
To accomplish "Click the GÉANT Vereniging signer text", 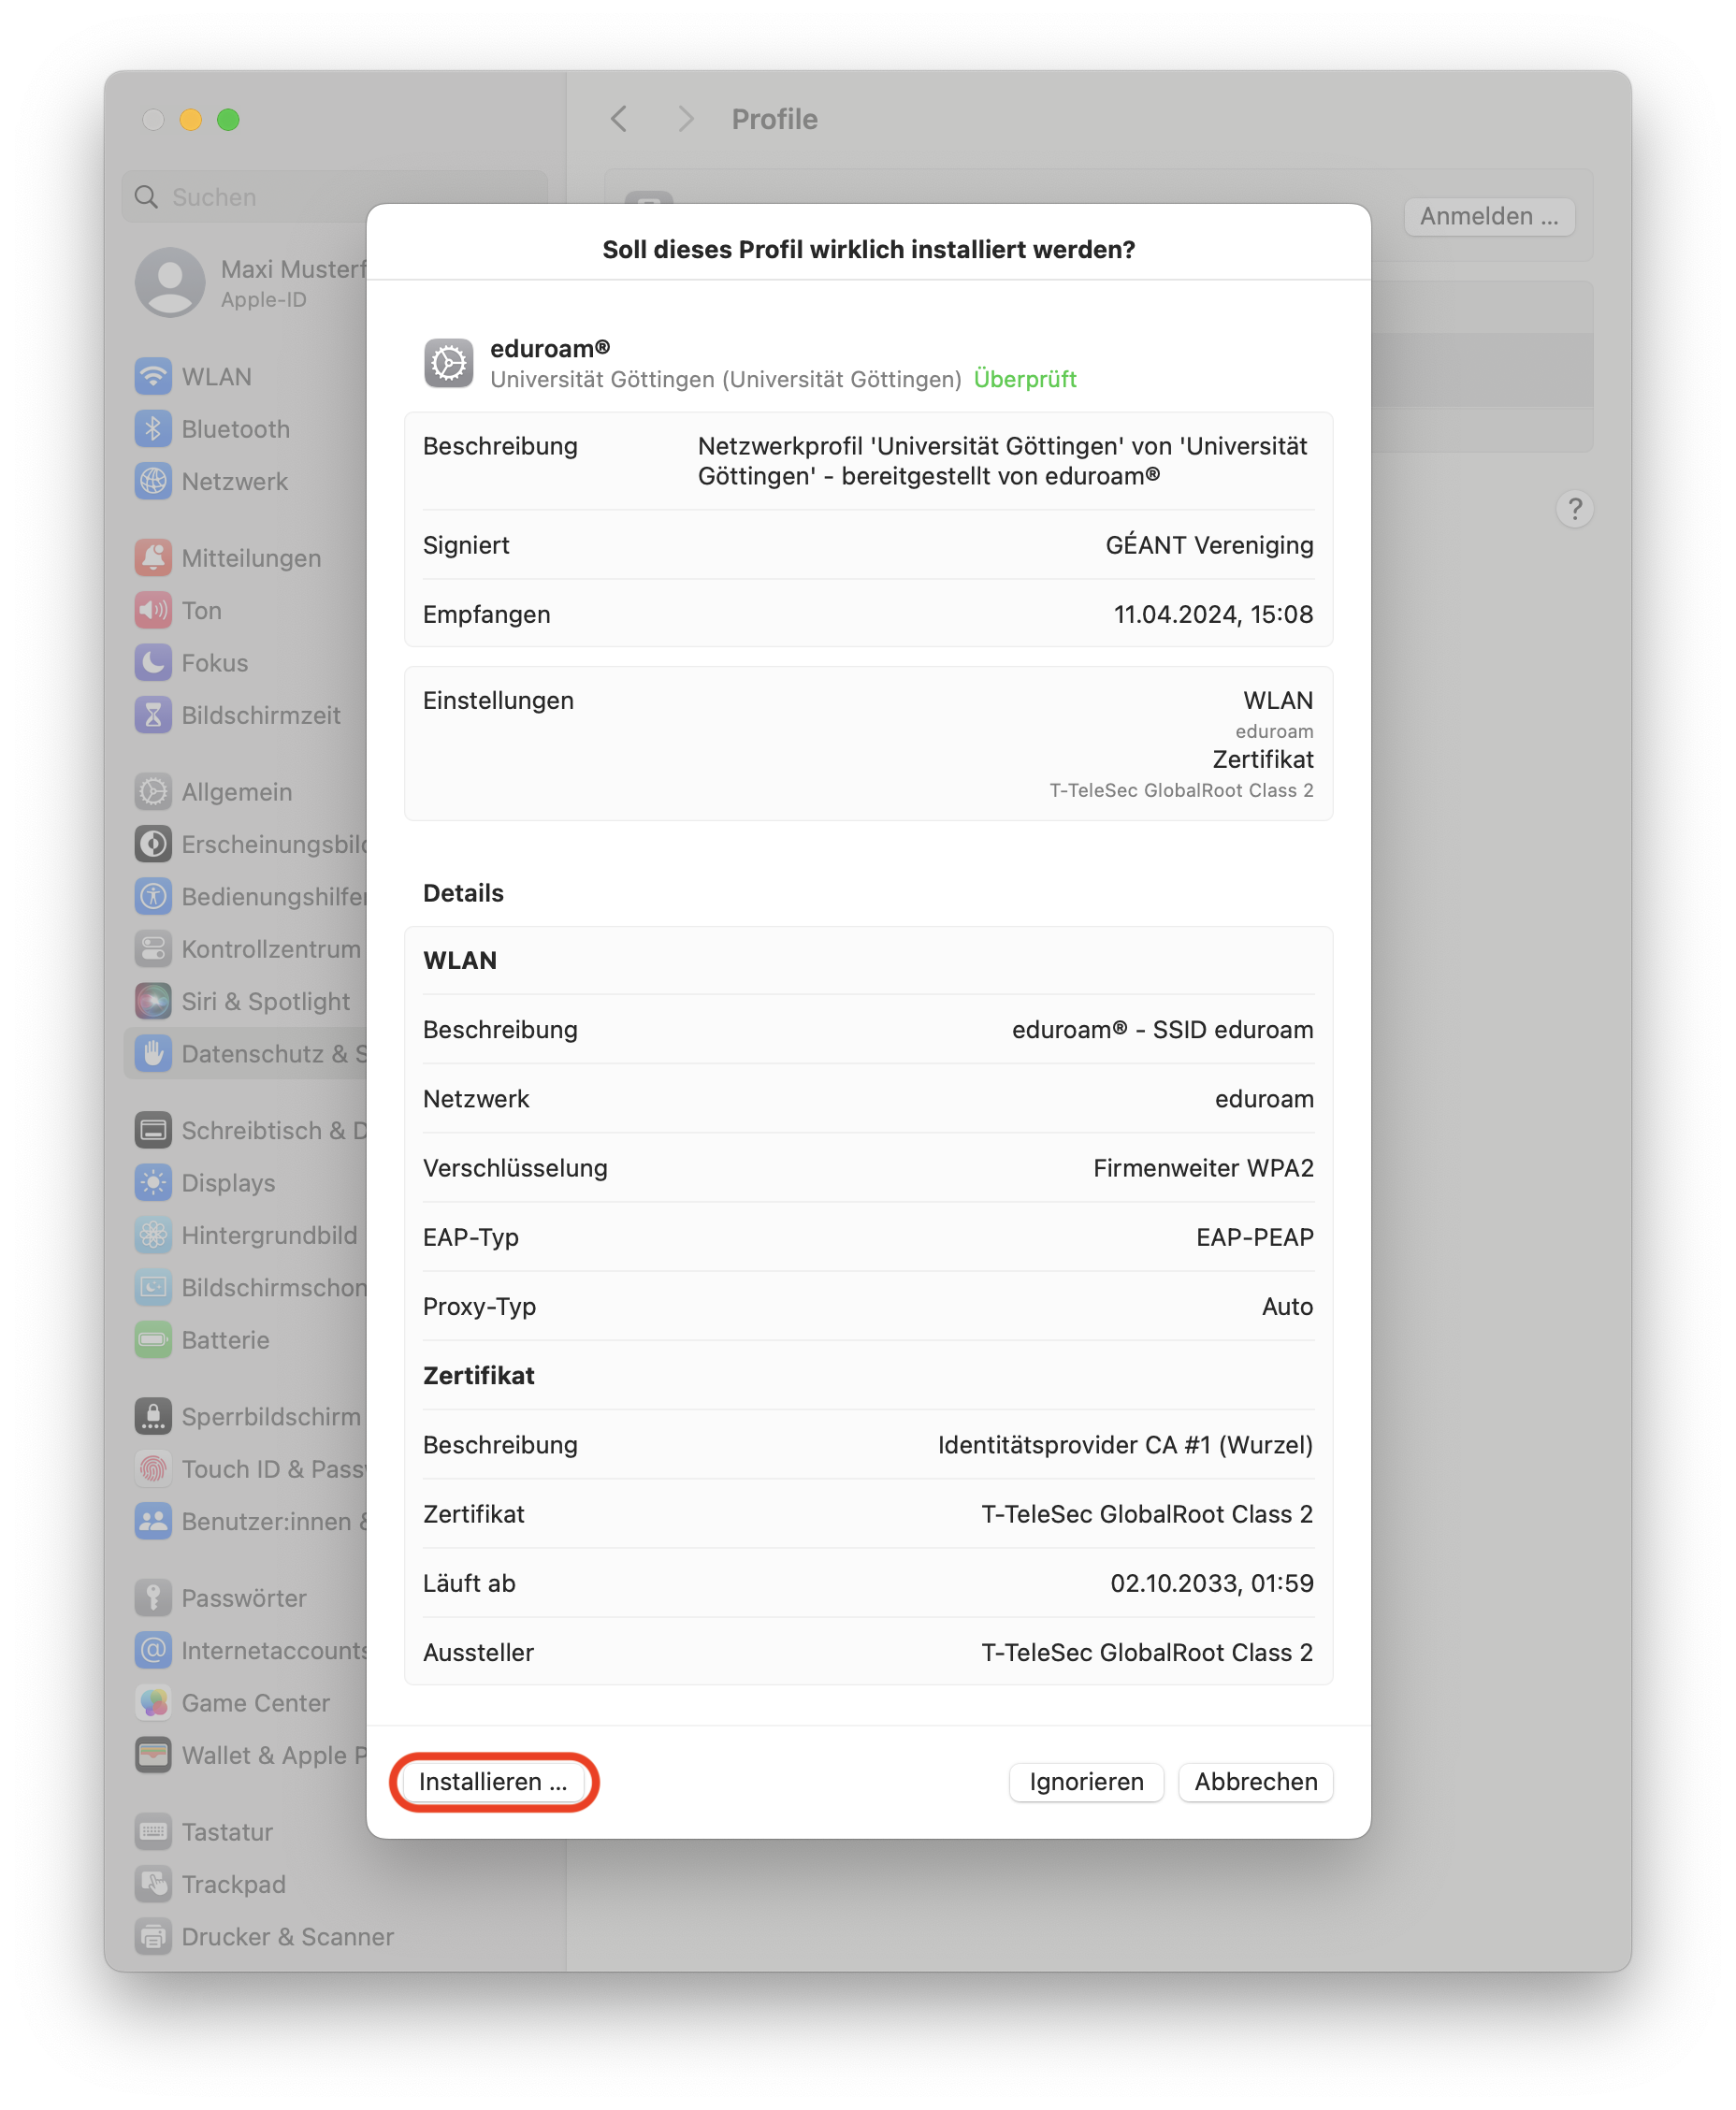I will [x=1209, y=545].
